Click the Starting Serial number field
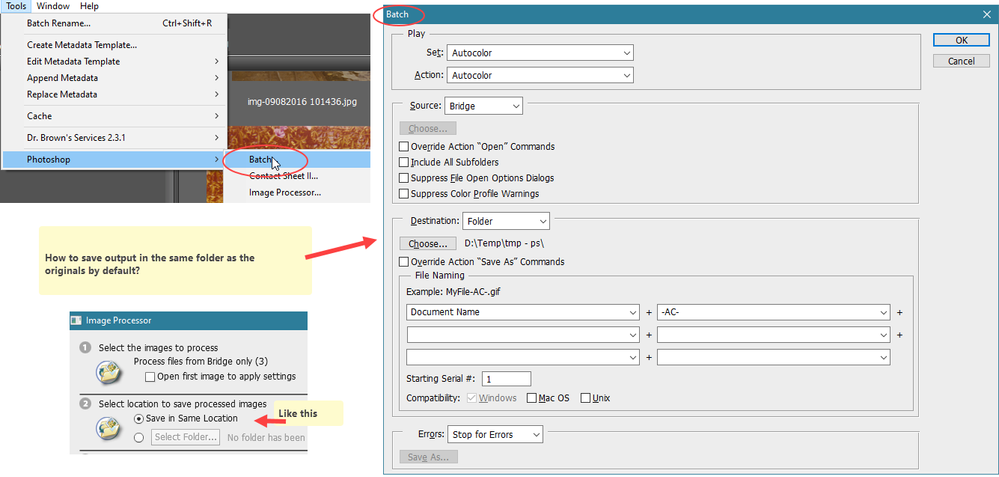 [x=507, y=379]
